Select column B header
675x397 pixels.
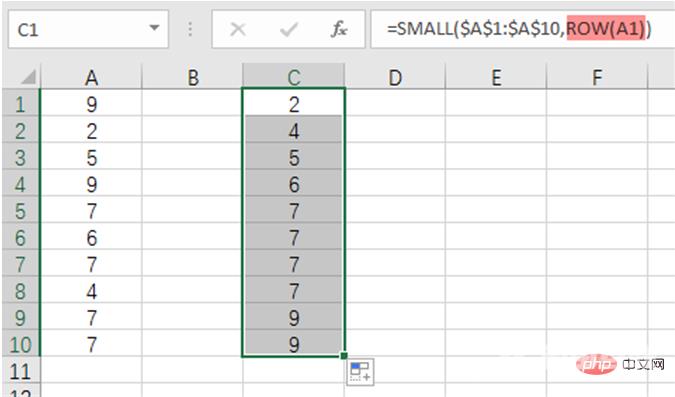[192, 77]
